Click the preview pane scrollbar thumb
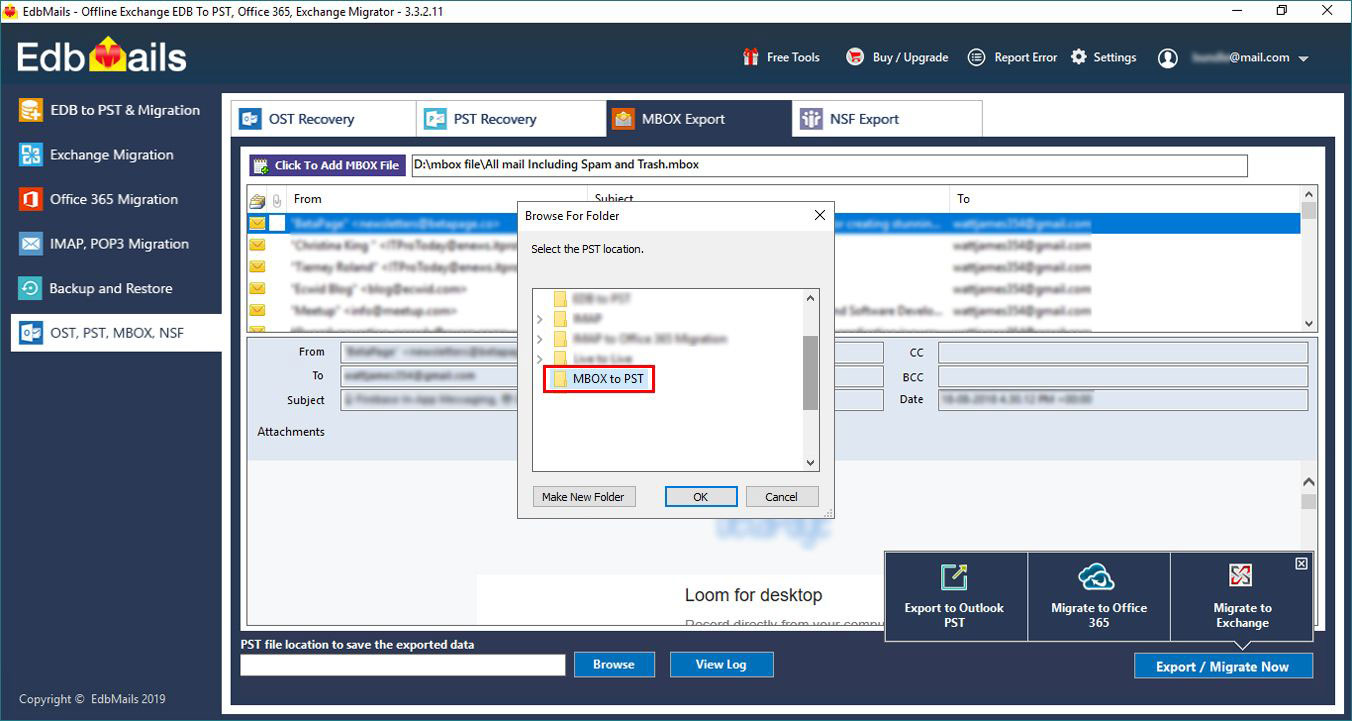Viewport: 1352px width, 721px height. [x=1309, y=501]
